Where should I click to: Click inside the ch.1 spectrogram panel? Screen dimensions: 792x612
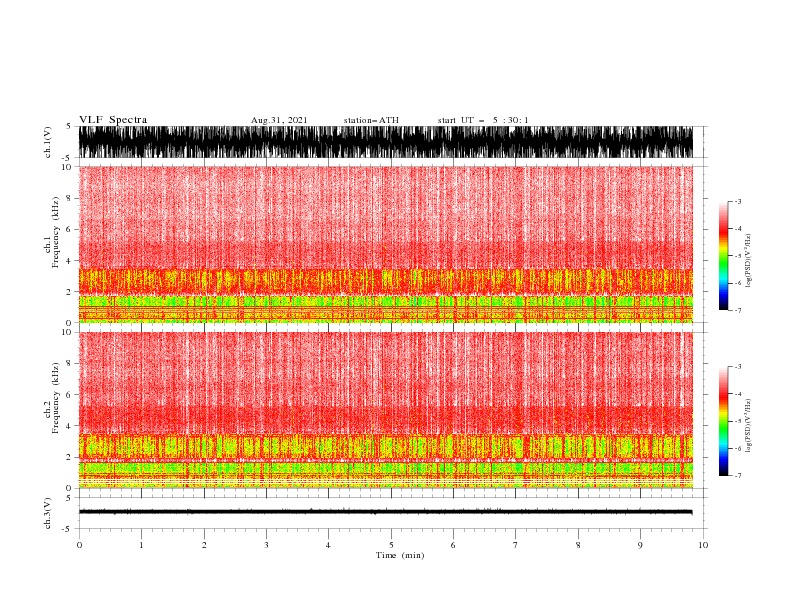point(386,244)
